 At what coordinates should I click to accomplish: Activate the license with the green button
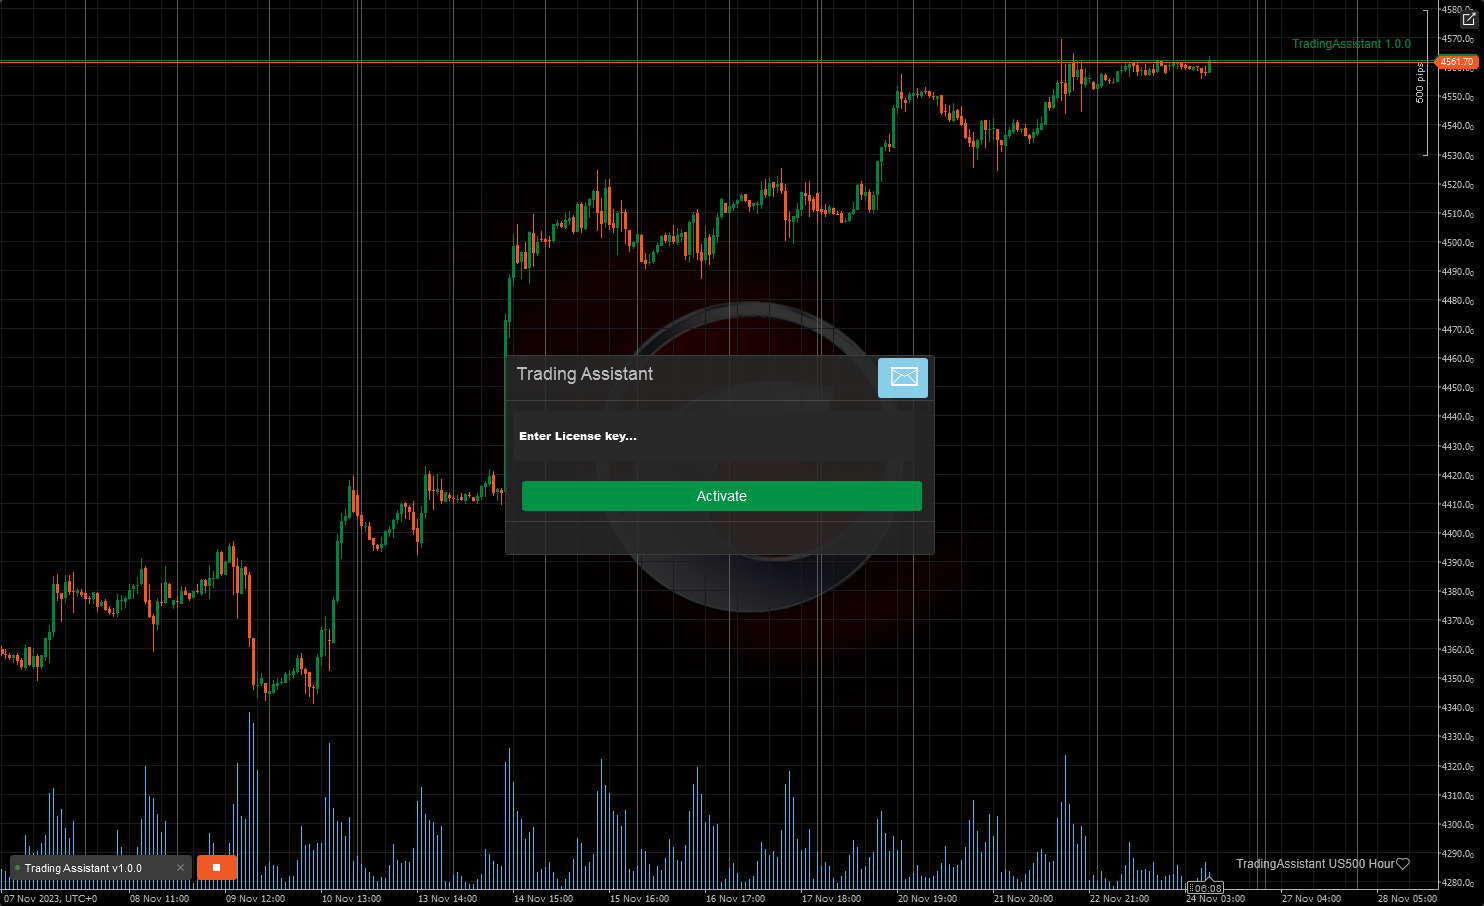tap(721, 496)
